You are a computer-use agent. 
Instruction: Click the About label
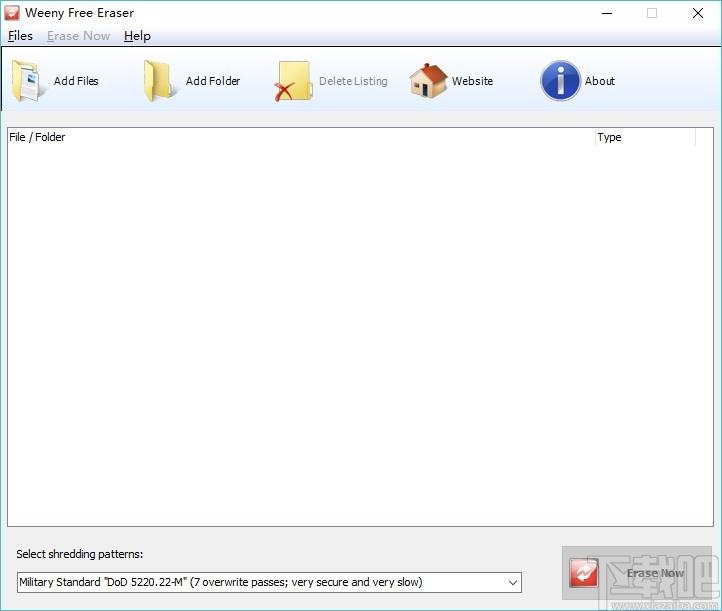pyautogui.click(x=600, y=81)
